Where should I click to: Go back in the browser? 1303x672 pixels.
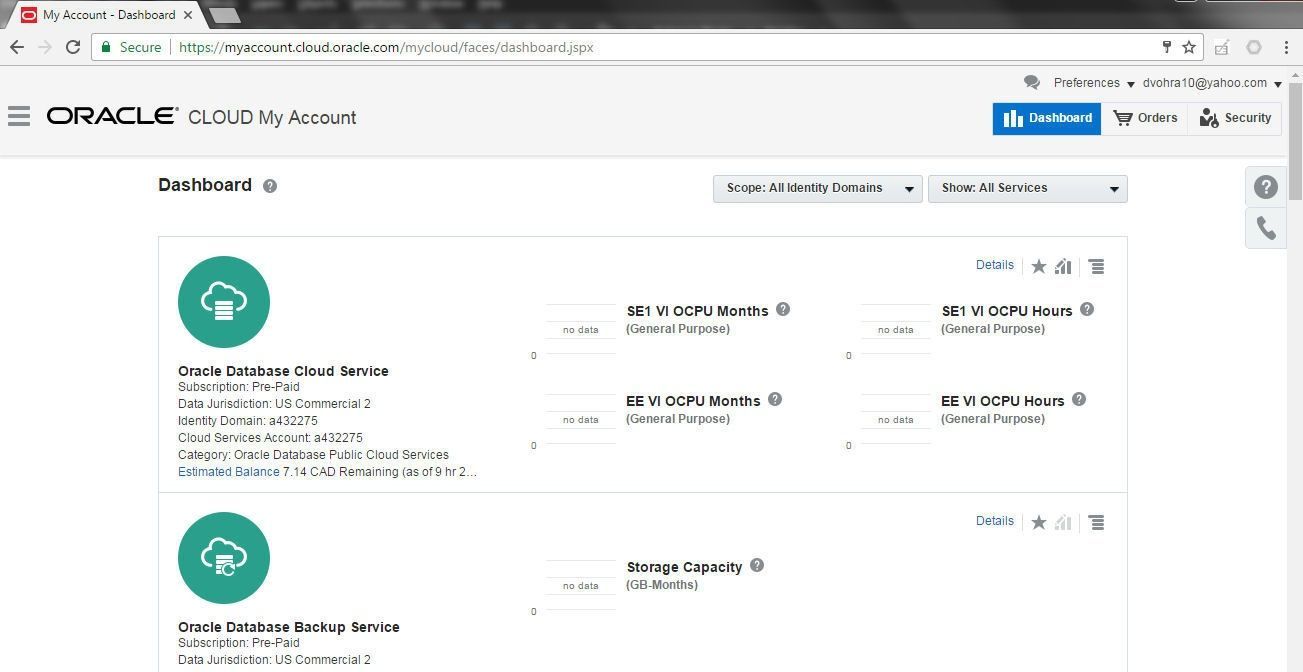point(17,47)
